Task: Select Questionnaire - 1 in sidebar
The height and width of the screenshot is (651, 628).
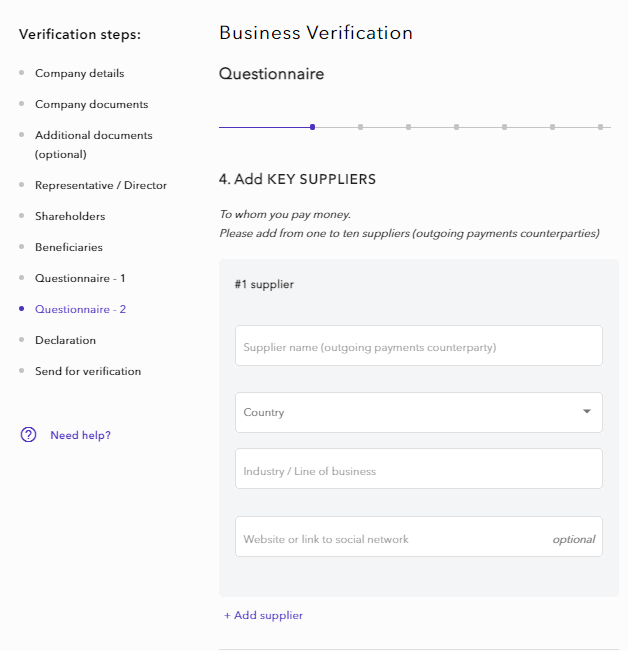Action: click(x=80, y=278)
